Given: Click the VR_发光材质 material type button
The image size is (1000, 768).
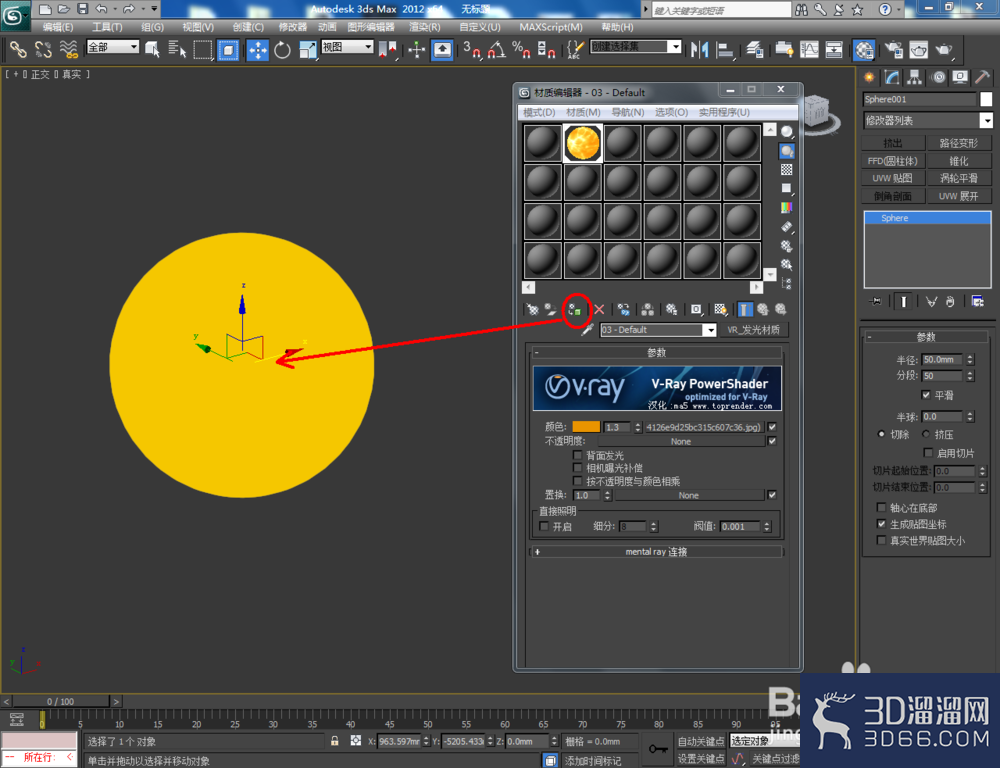Looking at the screenshot, I should 754,330.
